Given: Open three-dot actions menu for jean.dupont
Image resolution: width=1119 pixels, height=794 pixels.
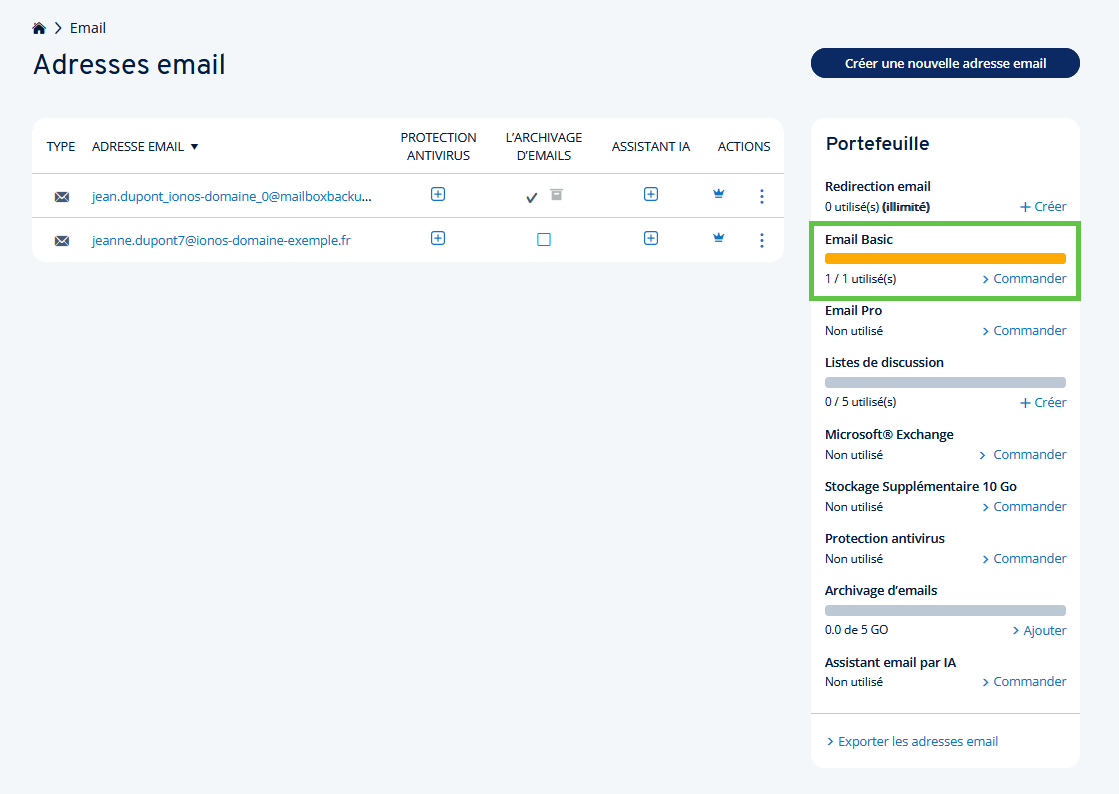Looking at the screenshot, I should [x=762, y=197].
